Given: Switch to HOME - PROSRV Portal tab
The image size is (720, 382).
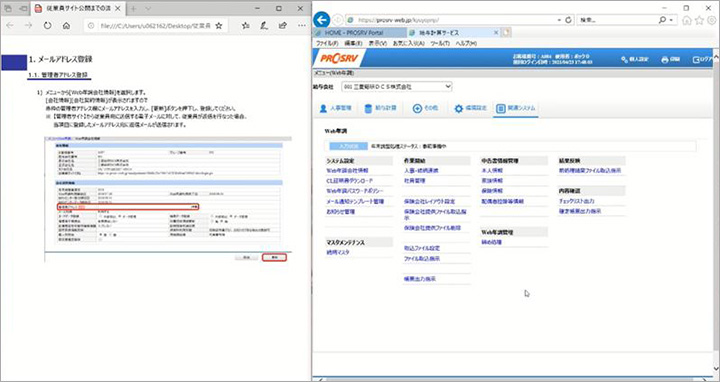Looking at the screenshot, I should (x=360, y=33).
